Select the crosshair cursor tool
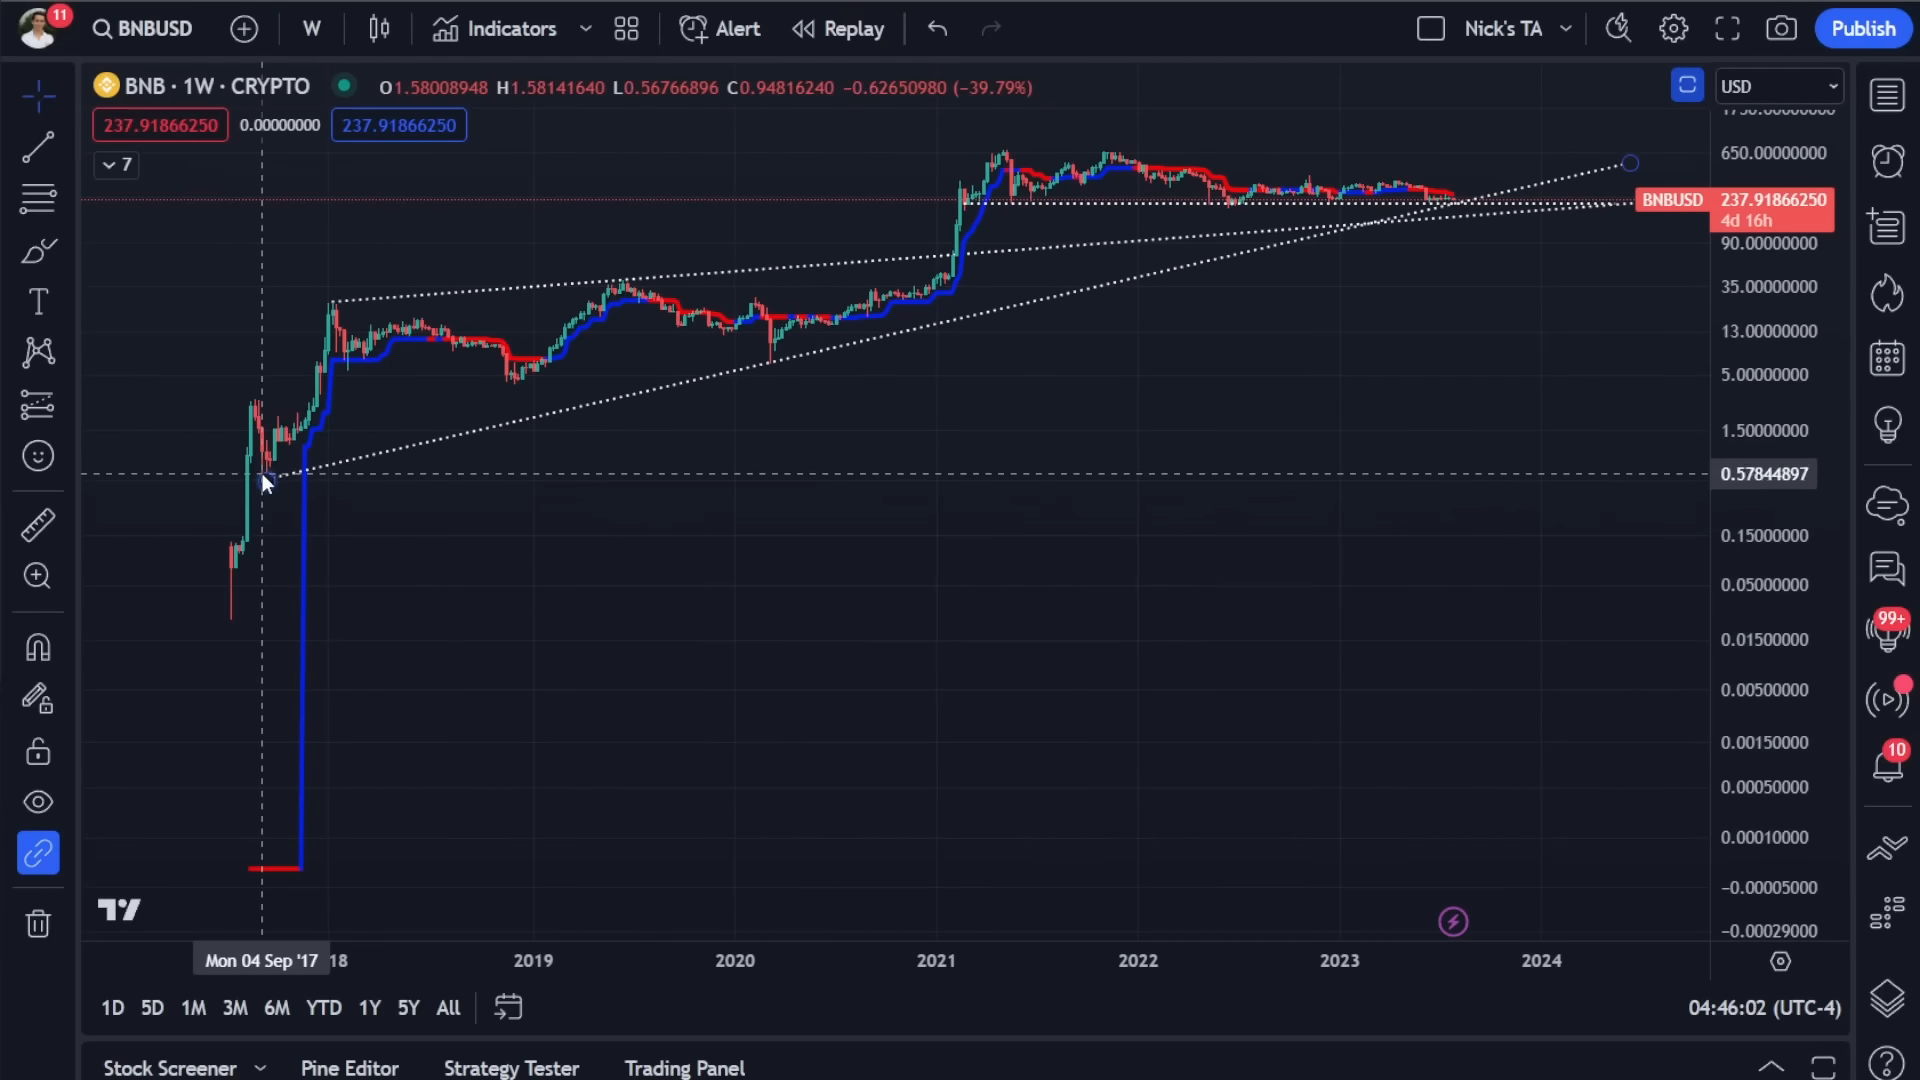The width and height of the screenshot is (1920, 1080). pyautogui.click(x=38, y=96)
